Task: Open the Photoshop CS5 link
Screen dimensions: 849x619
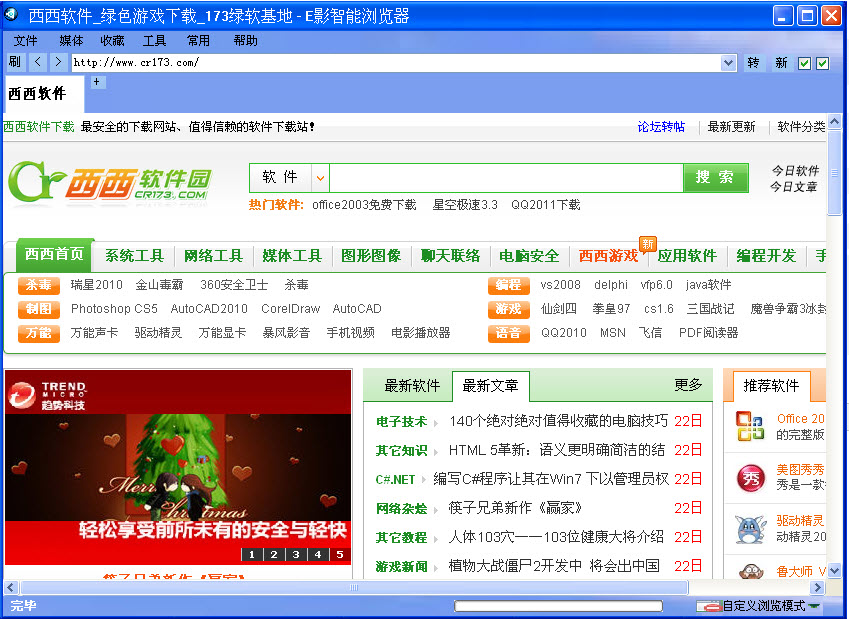Action: (x=114, y=309)
